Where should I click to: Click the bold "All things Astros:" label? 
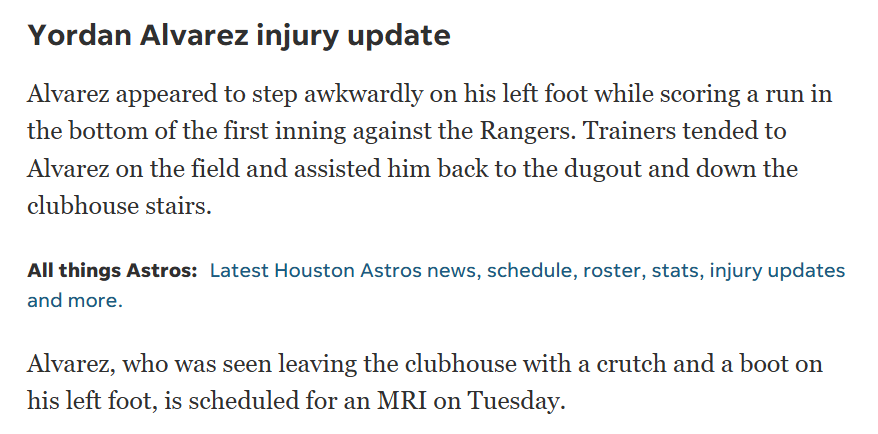[x=112, y=271]
